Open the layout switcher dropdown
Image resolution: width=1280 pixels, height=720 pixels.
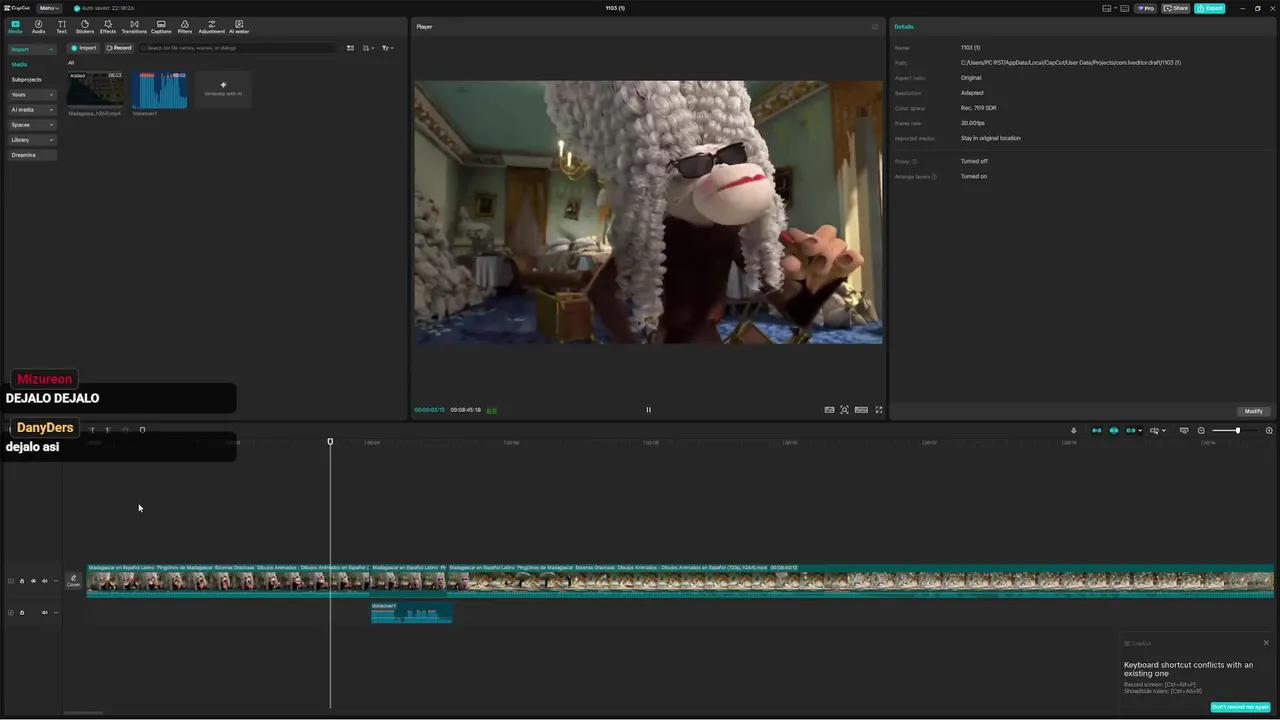point(1109,8)
